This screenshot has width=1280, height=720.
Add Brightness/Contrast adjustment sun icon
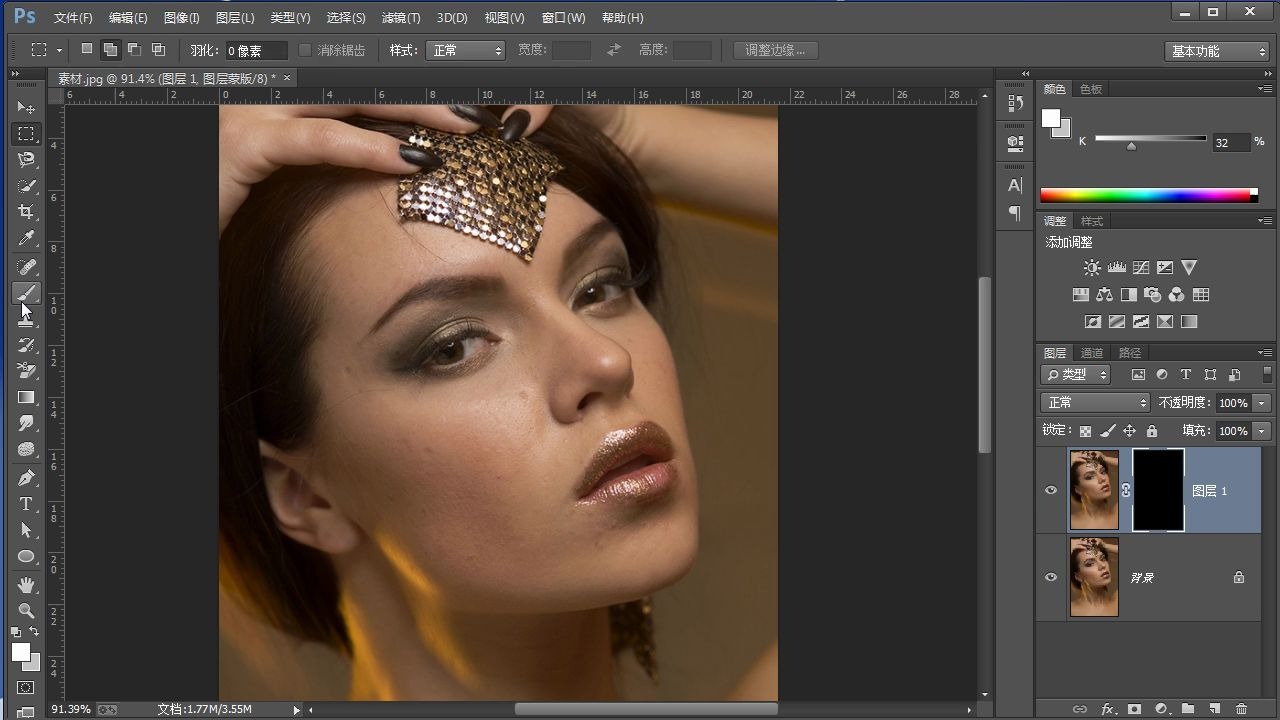click(x=1092, y=268)
